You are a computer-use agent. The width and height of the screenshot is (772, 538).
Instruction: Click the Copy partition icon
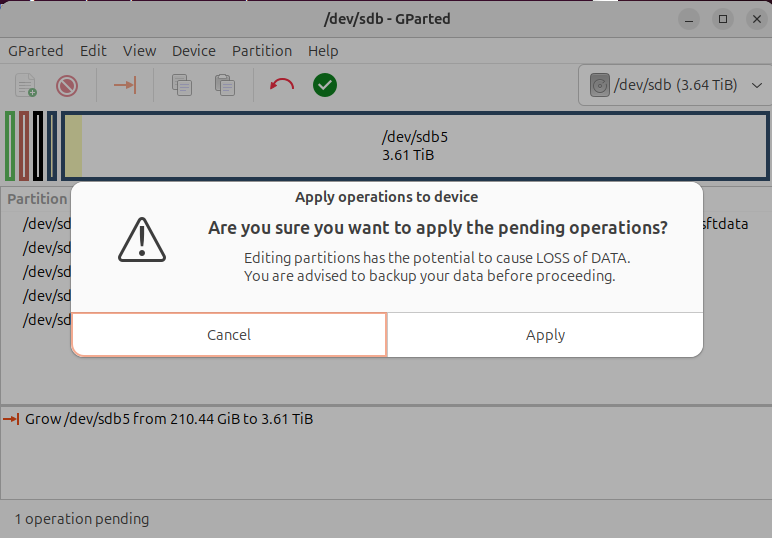(x=182, y=85)
